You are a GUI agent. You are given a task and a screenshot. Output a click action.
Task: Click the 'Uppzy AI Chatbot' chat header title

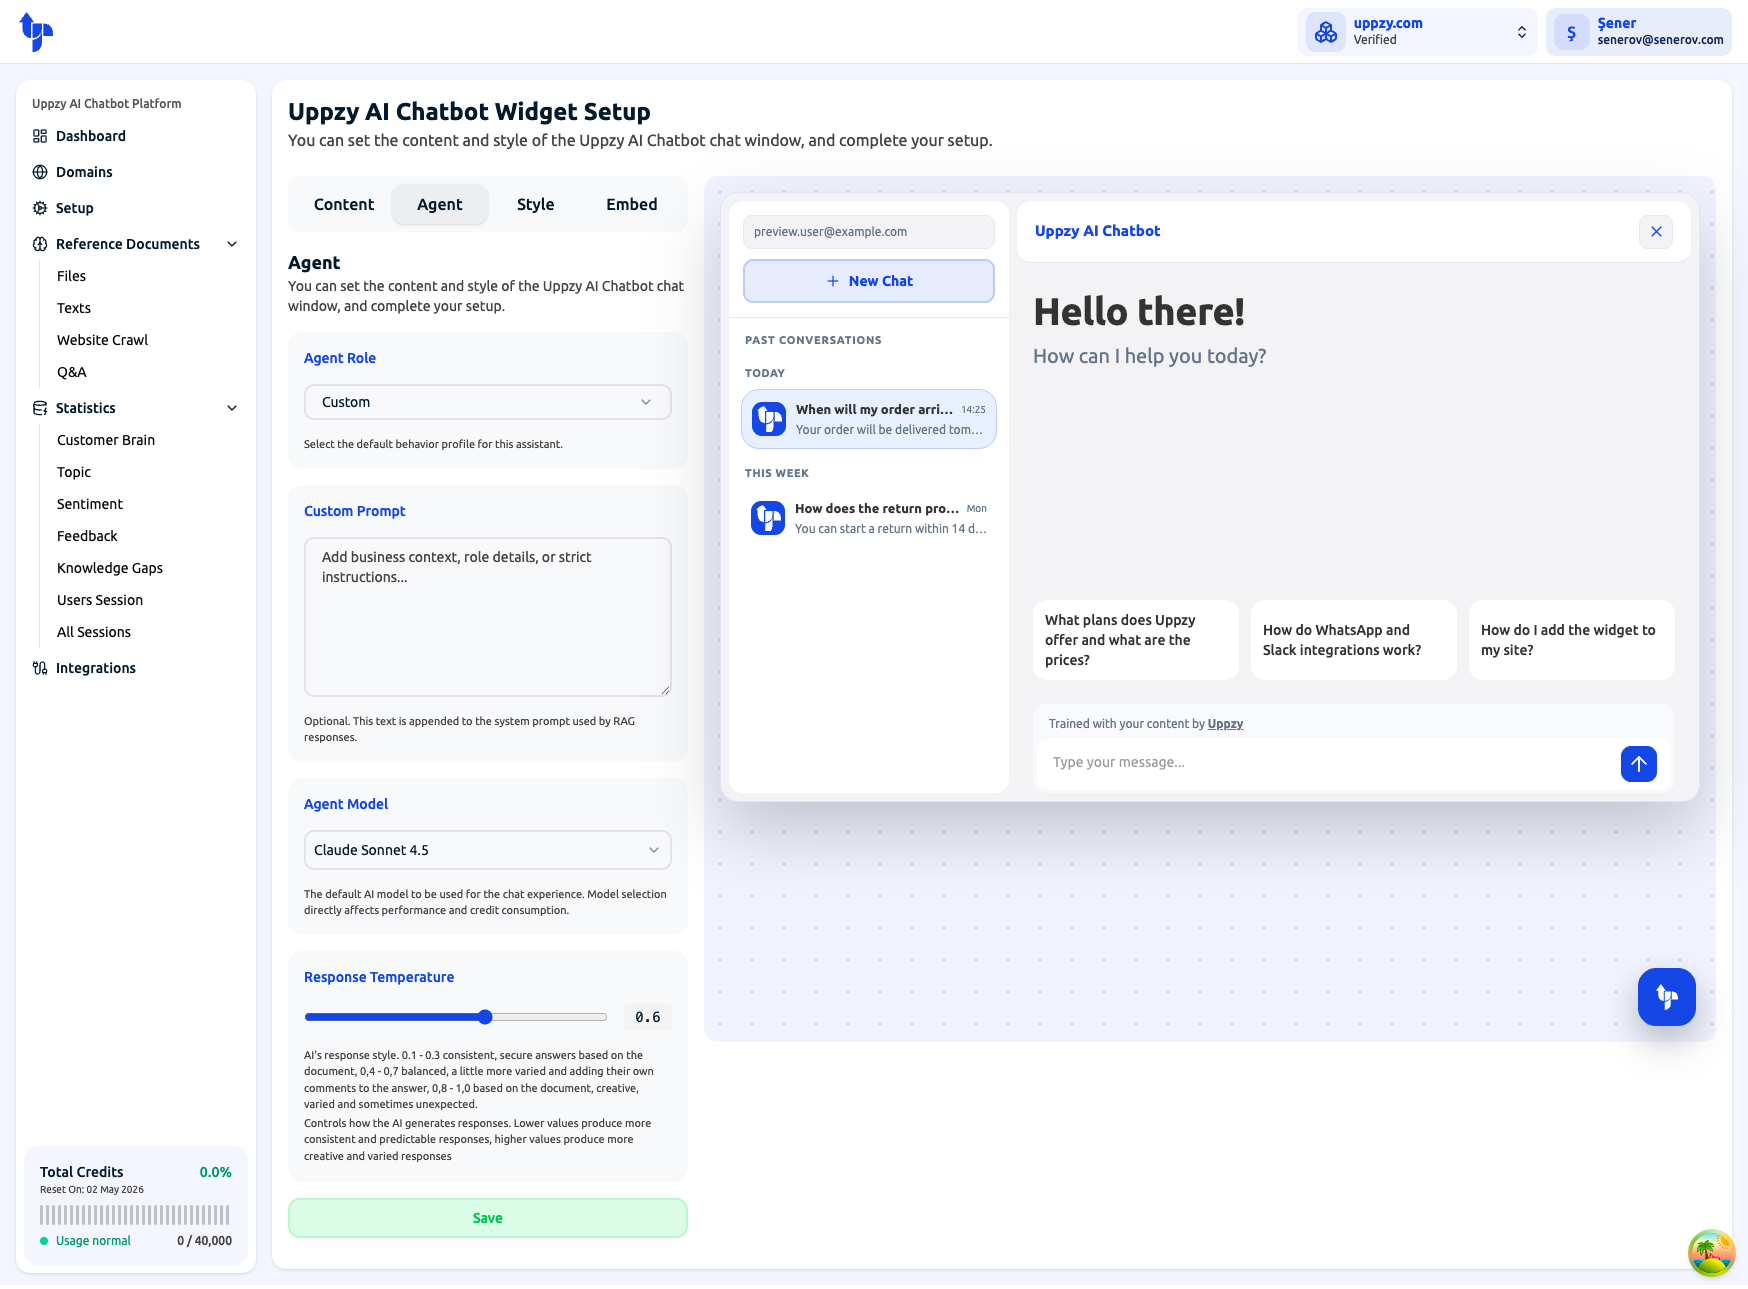click(1097, 231)
